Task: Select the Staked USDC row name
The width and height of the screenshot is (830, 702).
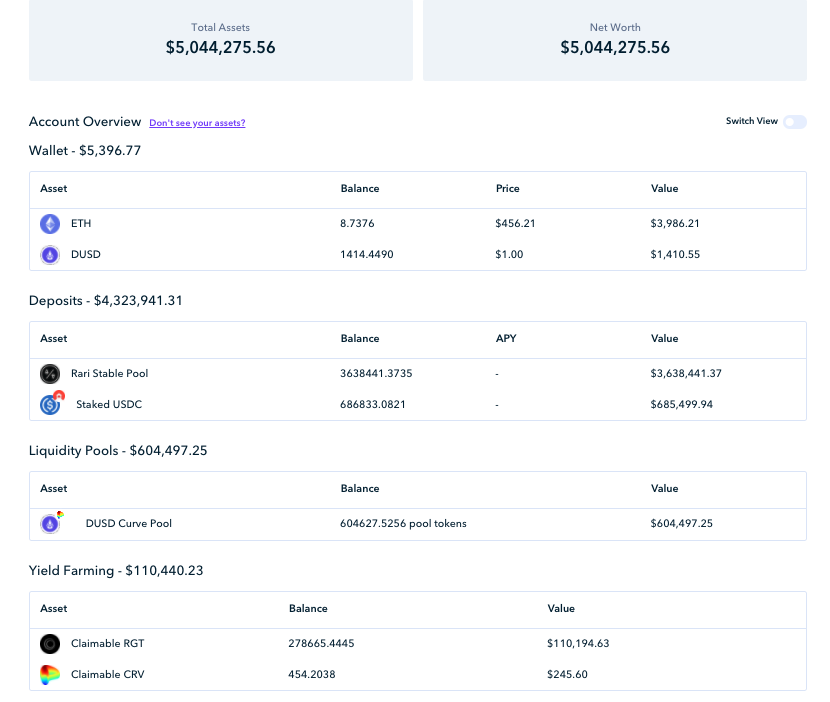Action: tap(109, 404)
